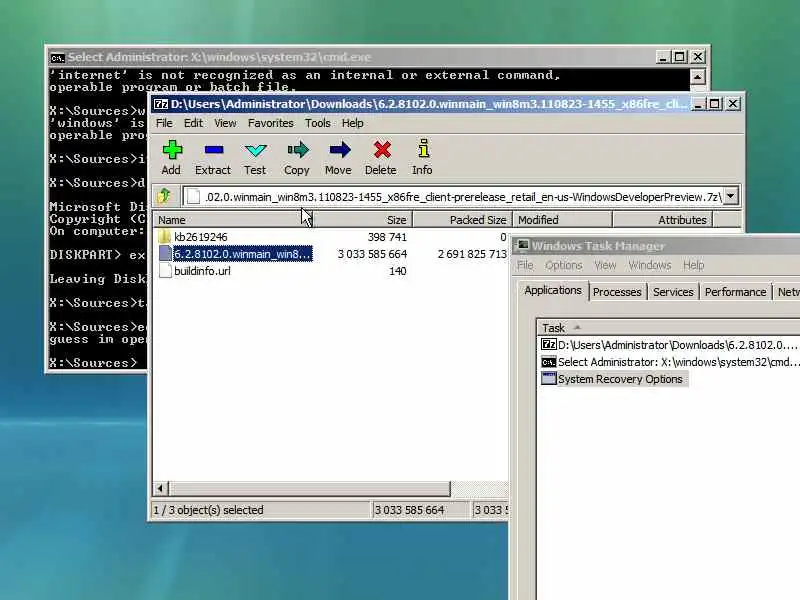Click the Add toolbar icon in 7-Zip
Viewport: 800px width, 600px height.
(172, 150)
